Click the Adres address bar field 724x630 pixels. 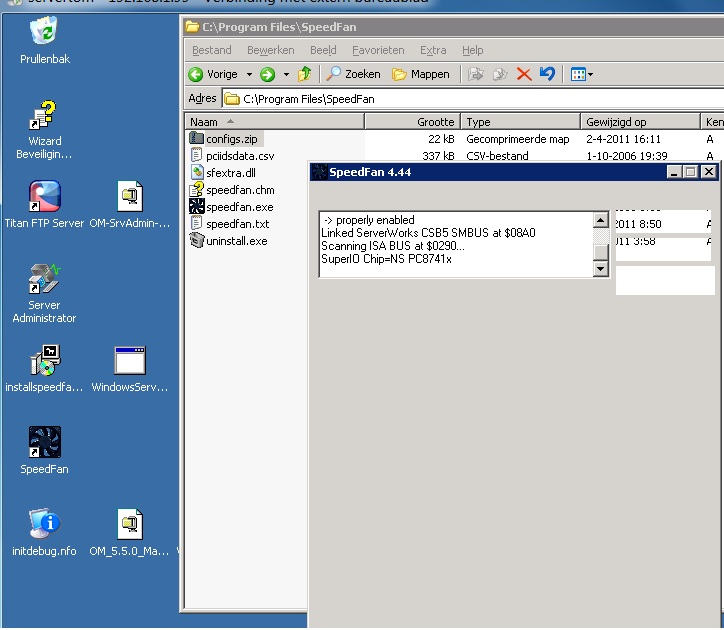pyautogui.click(x=473, y=99)
